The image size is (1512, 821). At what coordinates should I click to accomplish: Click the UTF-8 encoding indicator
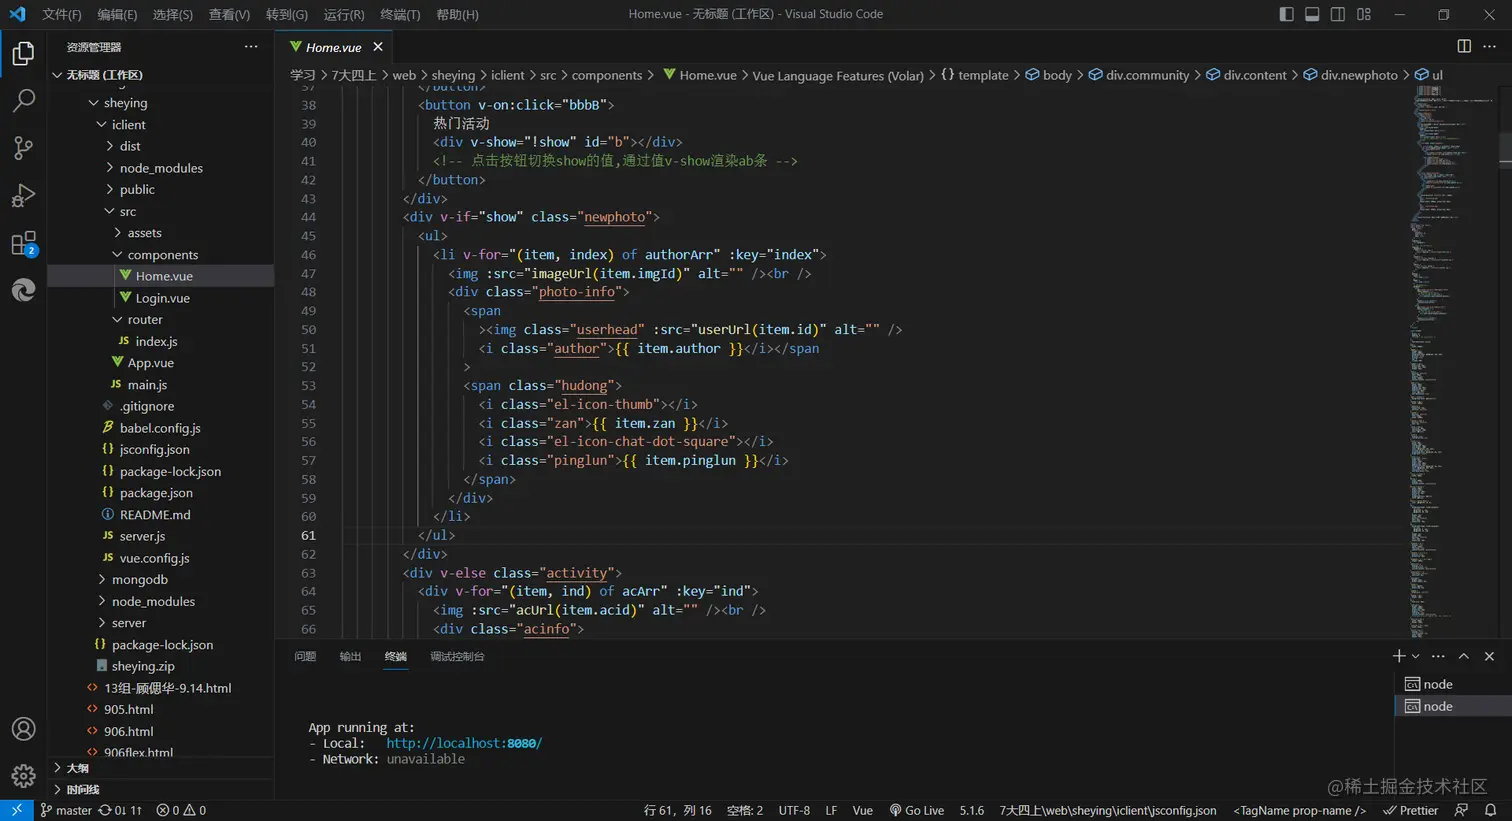(794, 810)
